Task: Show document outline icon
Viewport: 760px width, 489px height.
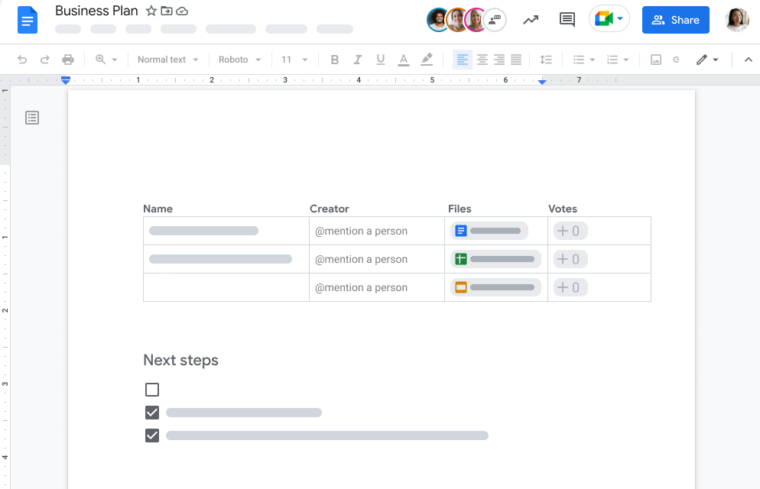Action: 32,118
